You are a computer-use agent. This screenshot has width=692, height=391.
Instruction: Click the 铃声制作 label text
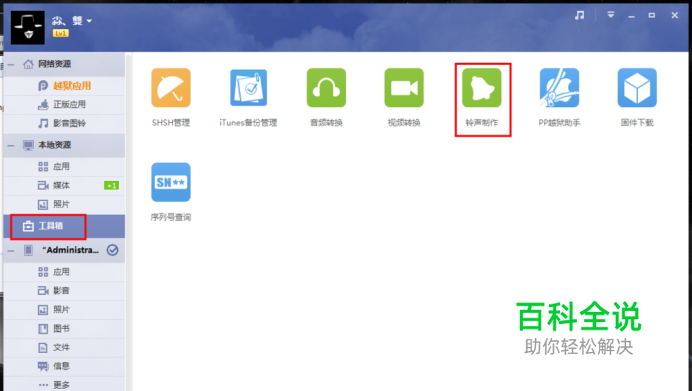pos(481,123)
